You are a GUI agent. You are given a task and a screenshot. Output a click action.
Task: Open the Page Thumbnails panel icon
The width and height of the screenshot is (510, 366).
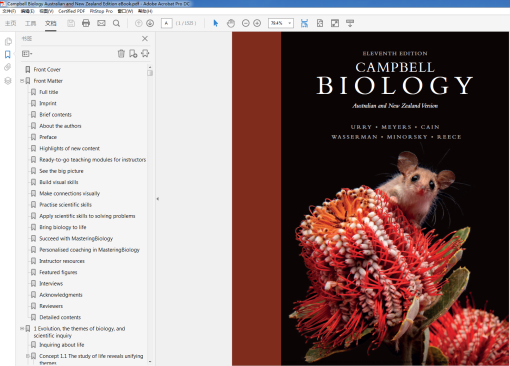(x=8, y=42)
